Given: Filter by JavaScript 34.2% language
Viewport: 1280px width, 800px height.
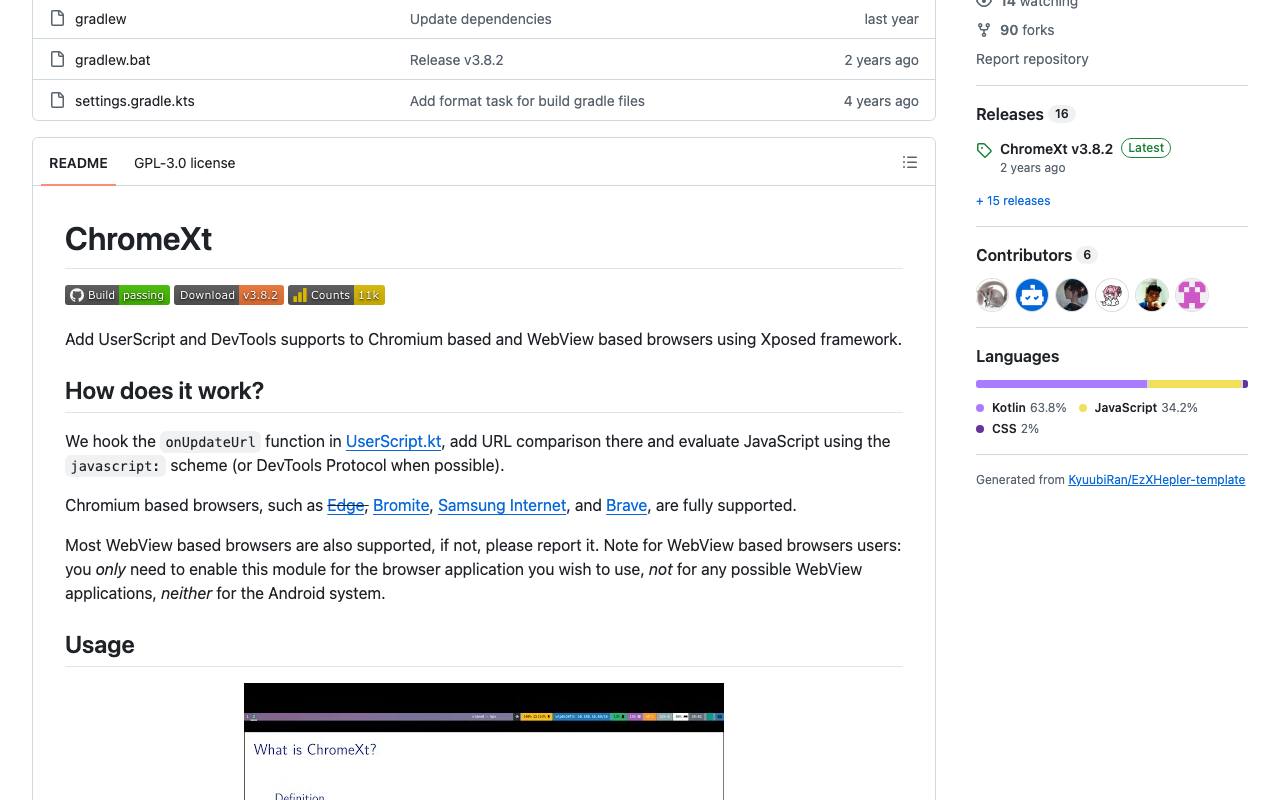Looking at the screenshot, I should click(1138, 408).
